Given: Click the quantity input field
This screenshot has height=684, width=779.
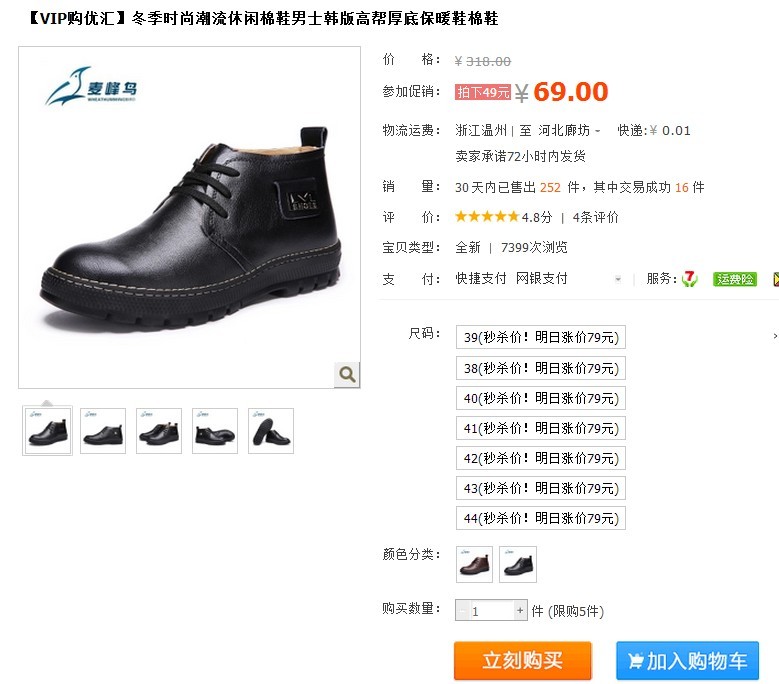Looking at the screenshot, I should (491, 610).
